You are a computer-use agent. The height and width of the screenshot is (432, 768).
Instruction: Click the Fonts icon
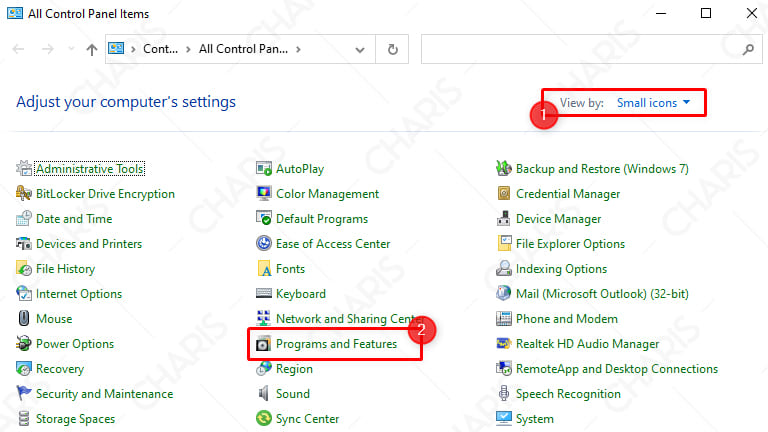(264, 268)
